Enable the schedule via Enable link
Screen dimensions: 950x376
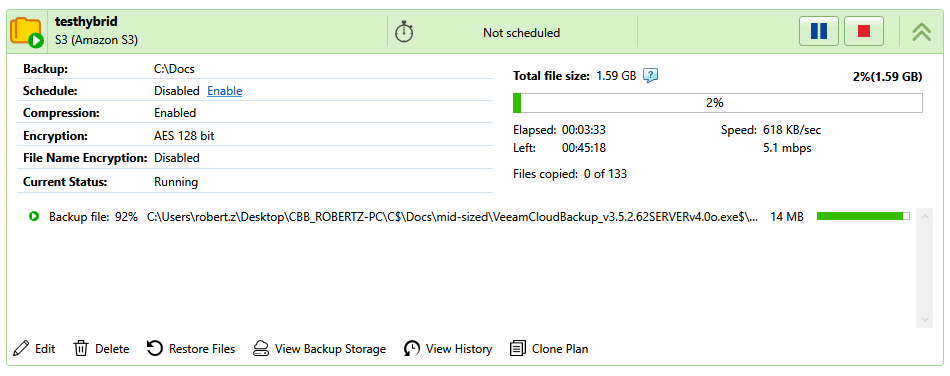coord(225,91)
